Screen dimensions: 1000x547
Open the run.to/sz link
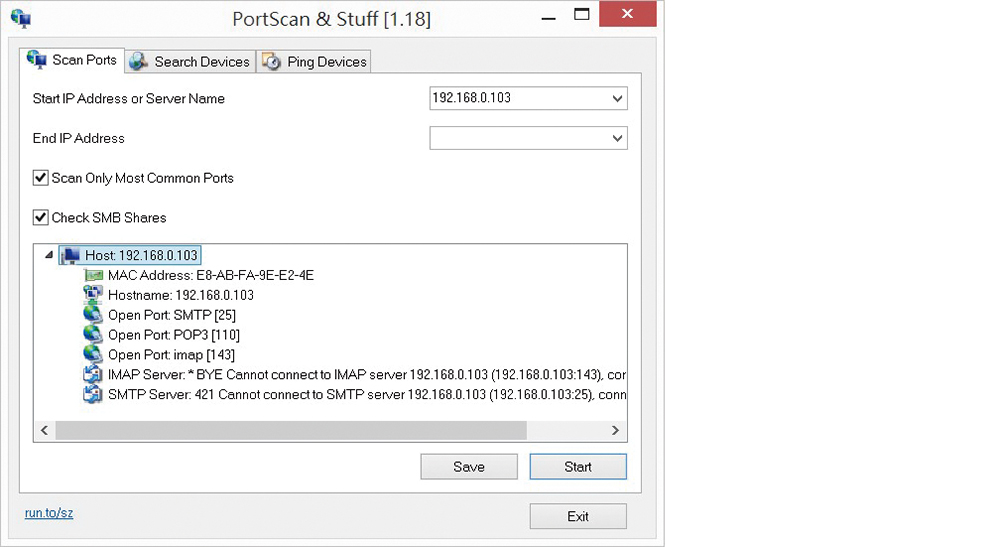49,513
